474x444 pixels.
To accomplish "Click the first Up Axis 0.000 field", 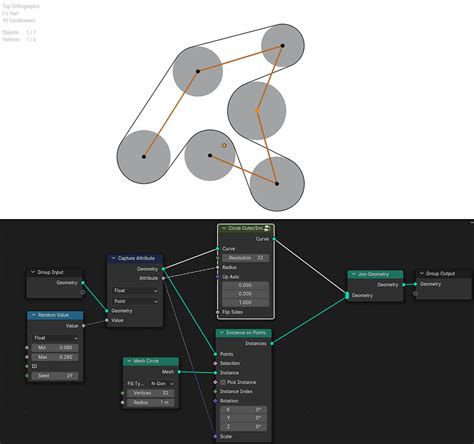I will tap(246, 285).
